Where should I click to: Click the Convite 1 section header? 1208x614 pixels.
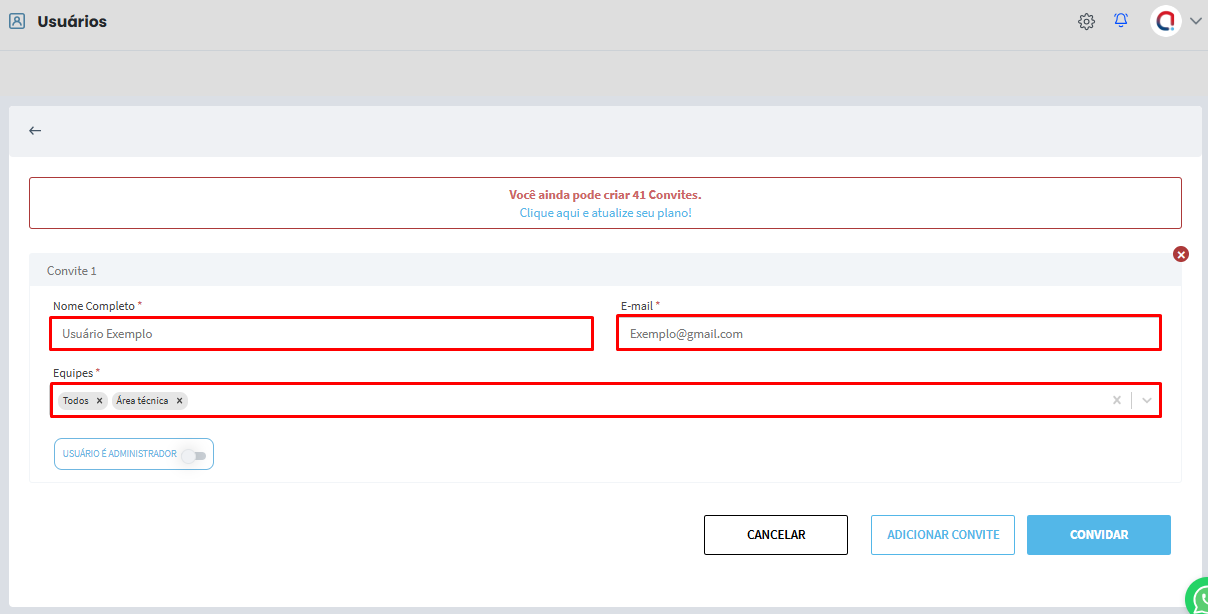pyautogui.click(x=72, y=271)
